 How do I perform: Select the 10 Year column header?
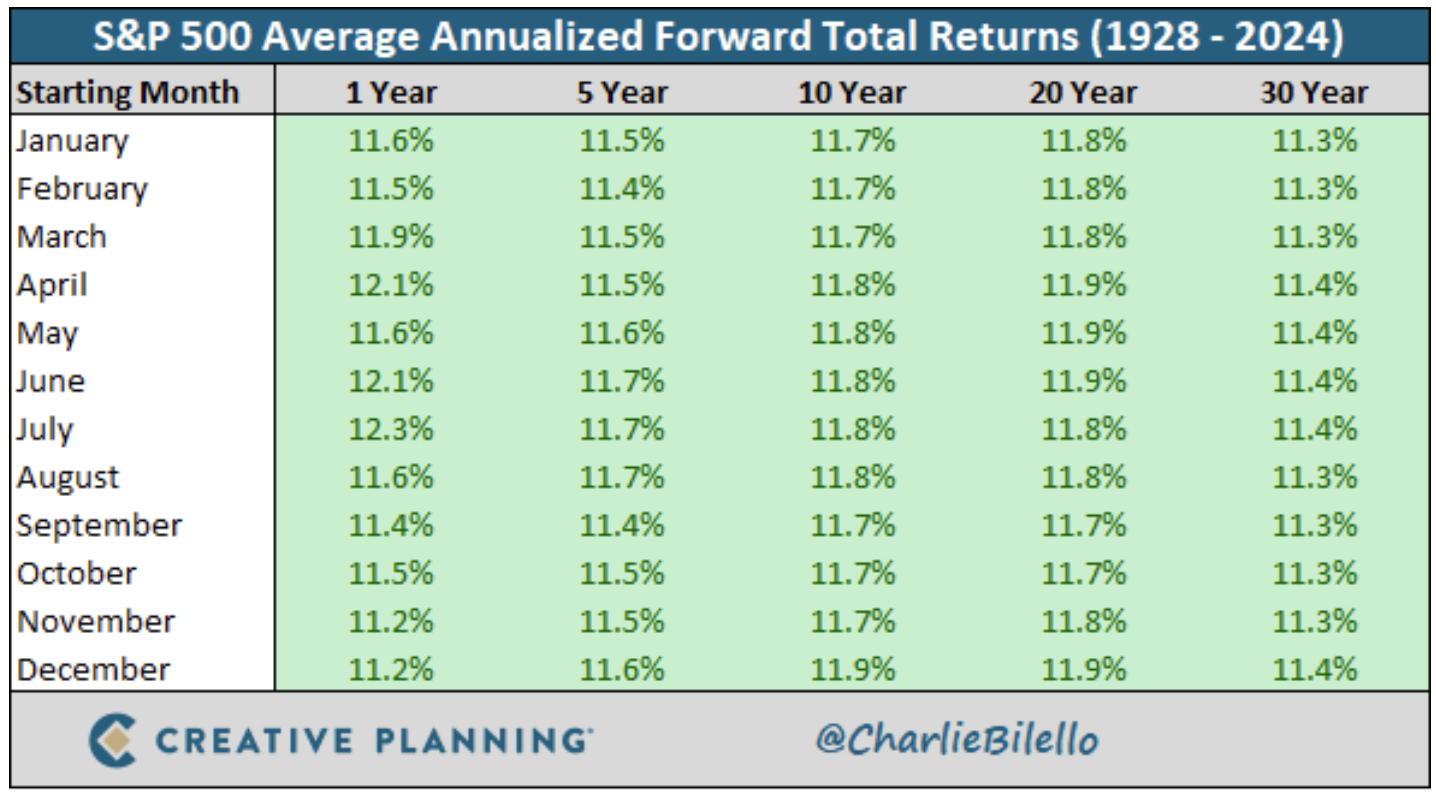[x=852, y=93]
